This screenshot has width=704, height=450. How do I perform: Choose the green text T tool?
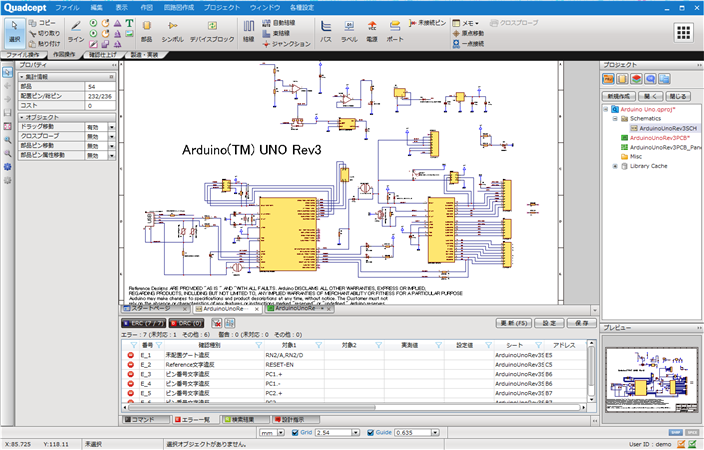tap(129, 23)
